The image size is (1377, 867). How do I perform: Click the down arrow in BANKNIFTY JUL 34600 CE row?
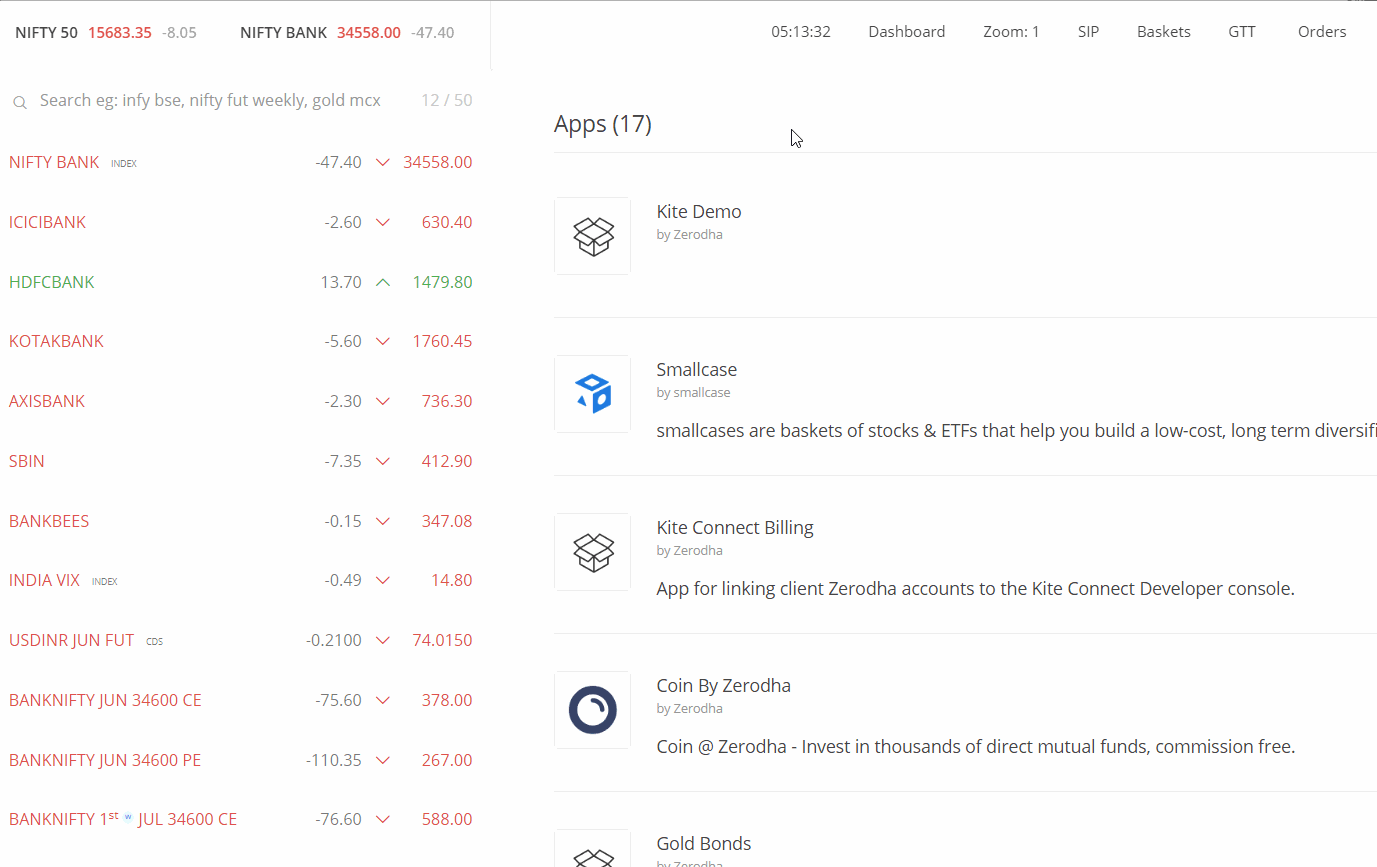coord(382,819)
